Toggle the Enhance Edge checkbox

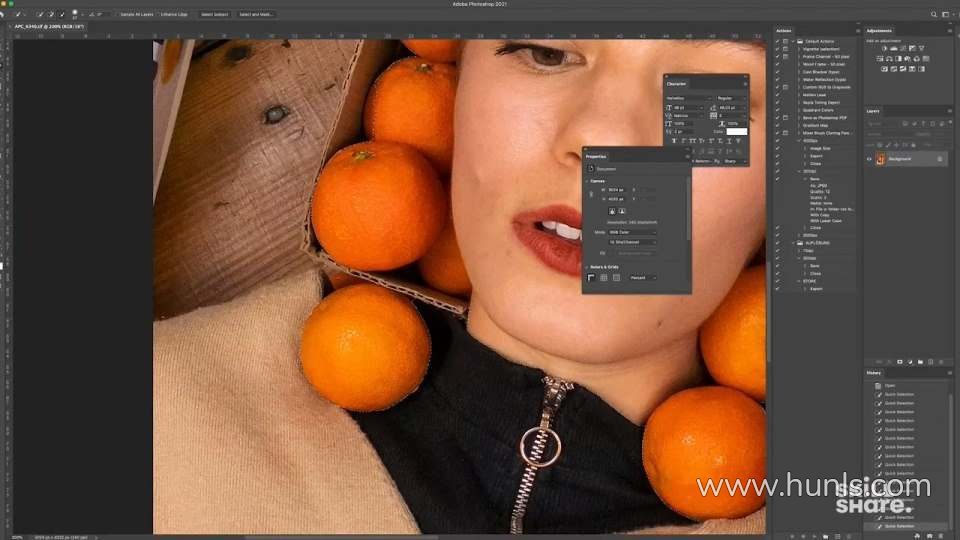point(158,14)
